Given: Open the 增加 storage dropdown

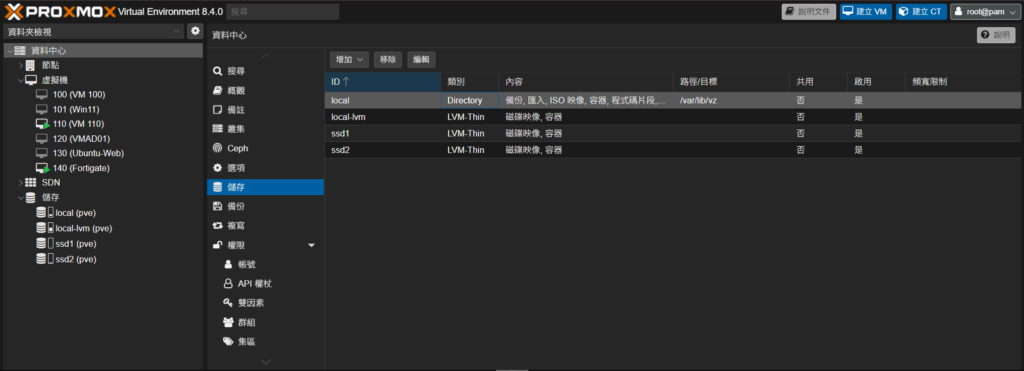Looking at the screenshot, I should pyautogui.click(x=349, y=59).
